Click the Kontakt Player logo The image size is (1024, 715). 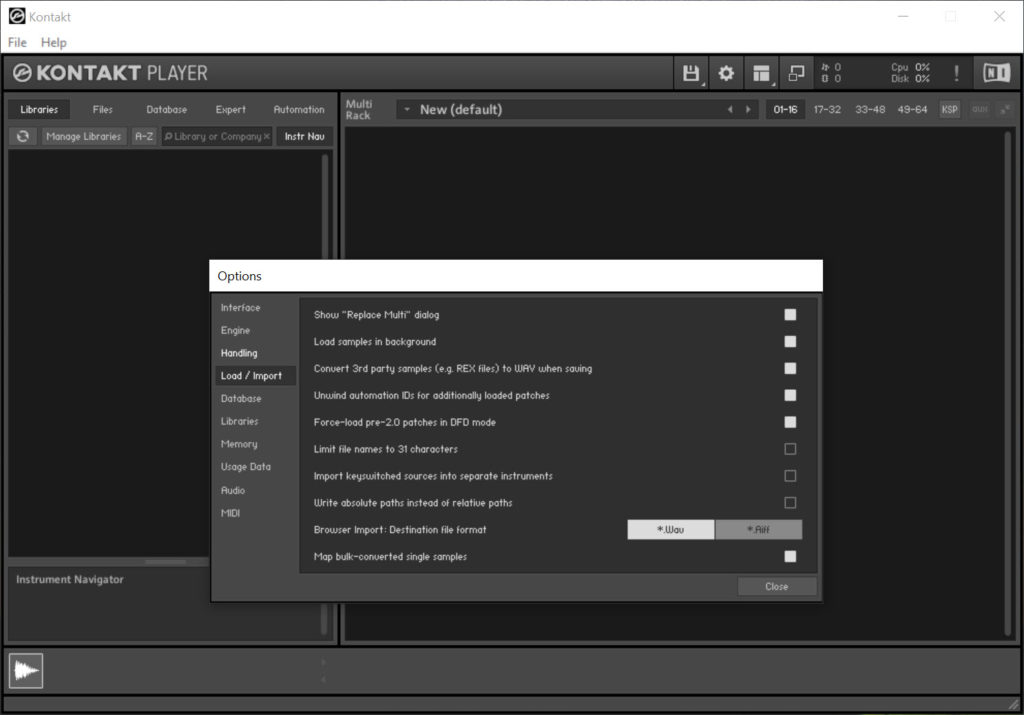[110, 73]
